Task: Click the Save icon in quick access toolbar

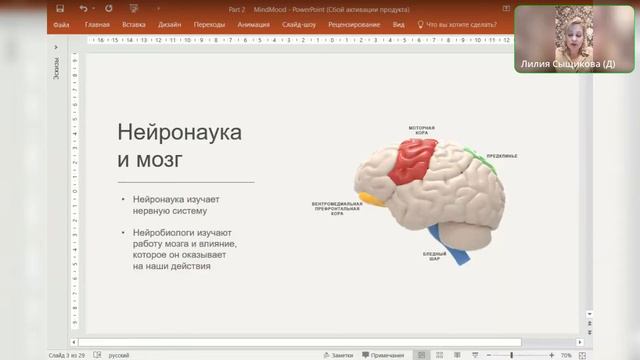Action: pos(60,9)
